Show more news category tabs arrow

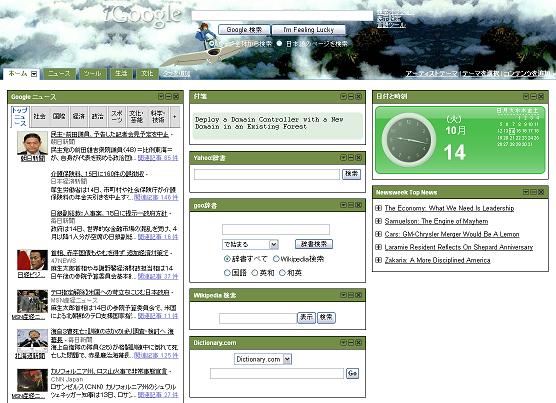[175, 116]
